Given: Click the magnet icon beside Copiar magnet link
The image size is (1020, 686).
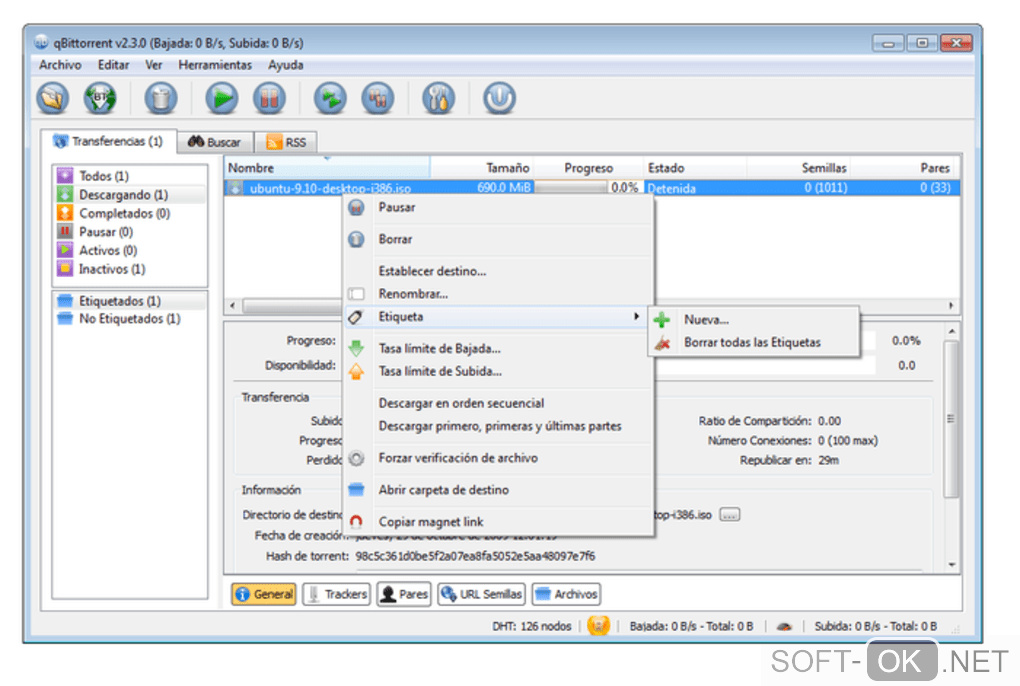Looking at the screenshot, I should click(356, 521).
